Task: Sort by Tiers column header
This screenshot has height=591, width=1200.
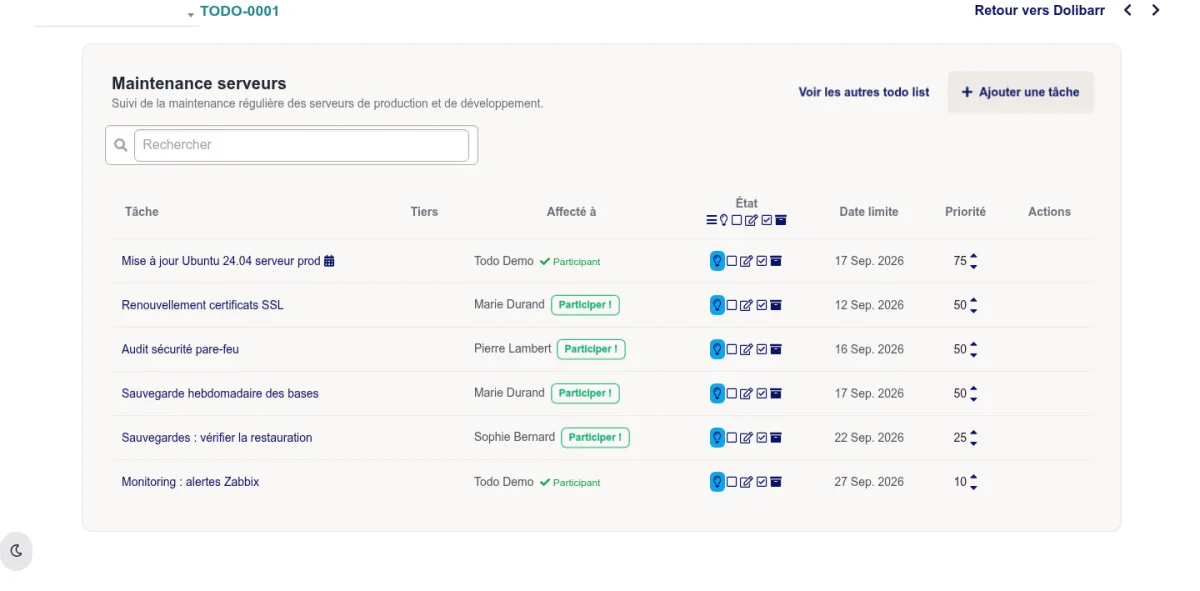Action: 424,212
